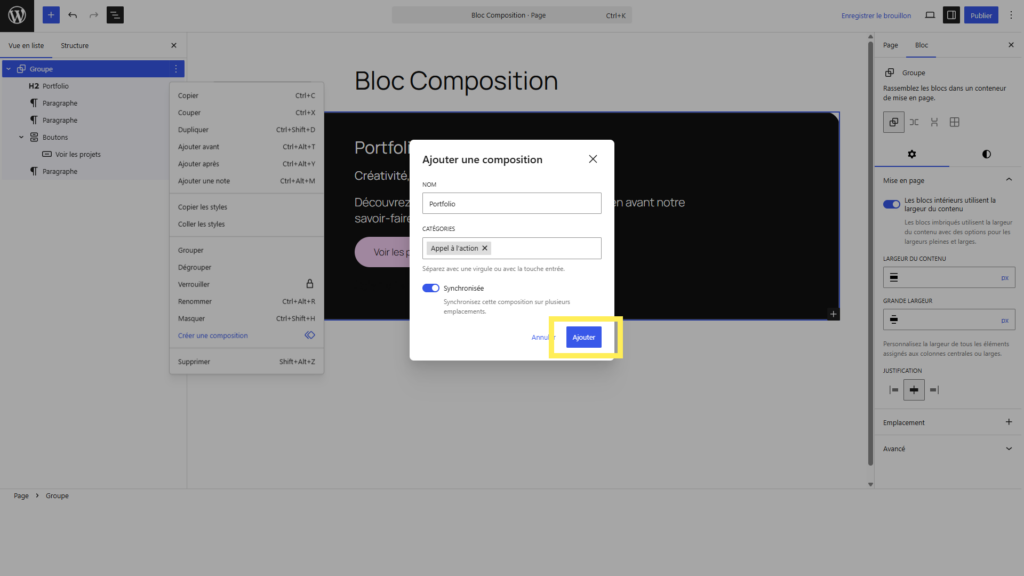Viewport: 1024px width, 576px height.
Task: Select the Group variation icon in sidebar
Action: 893,122
